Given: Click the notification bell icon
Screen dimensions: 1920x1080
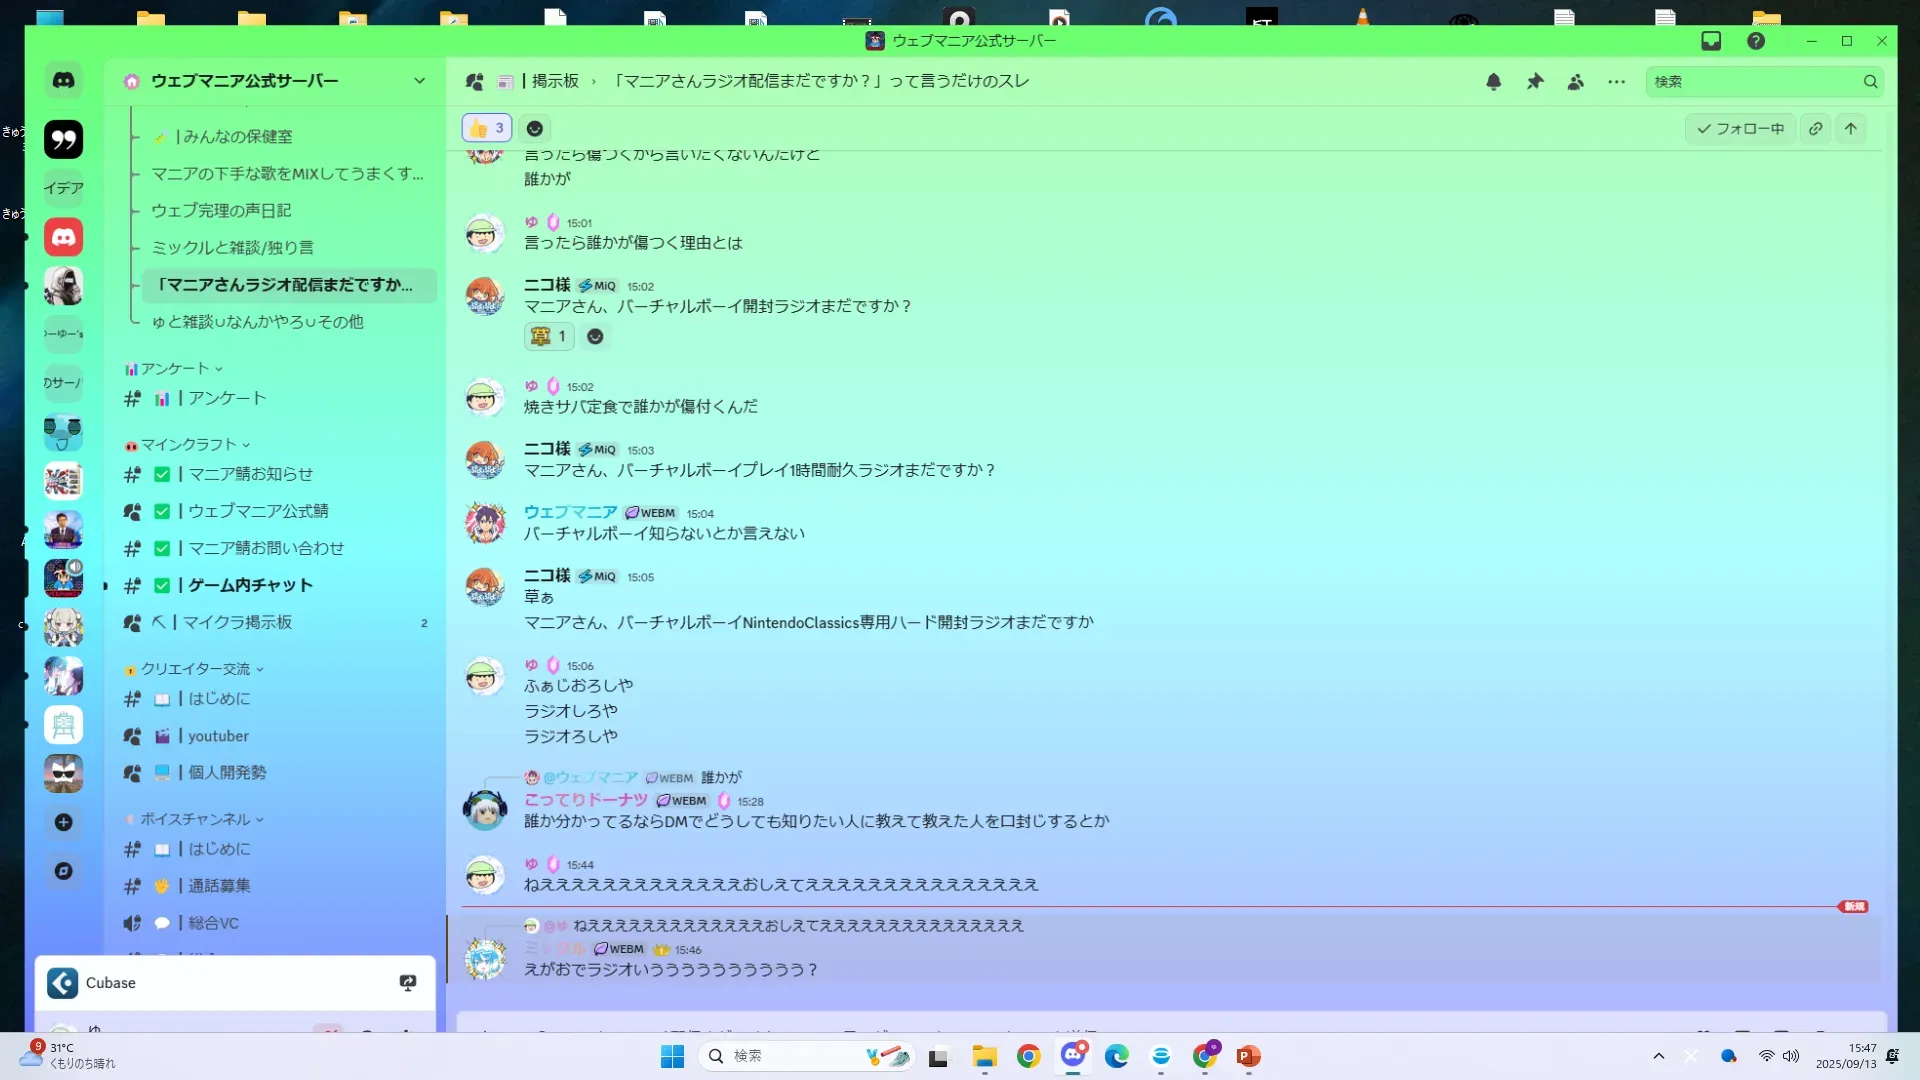Looking at the screenshot, I should 1493,82.
